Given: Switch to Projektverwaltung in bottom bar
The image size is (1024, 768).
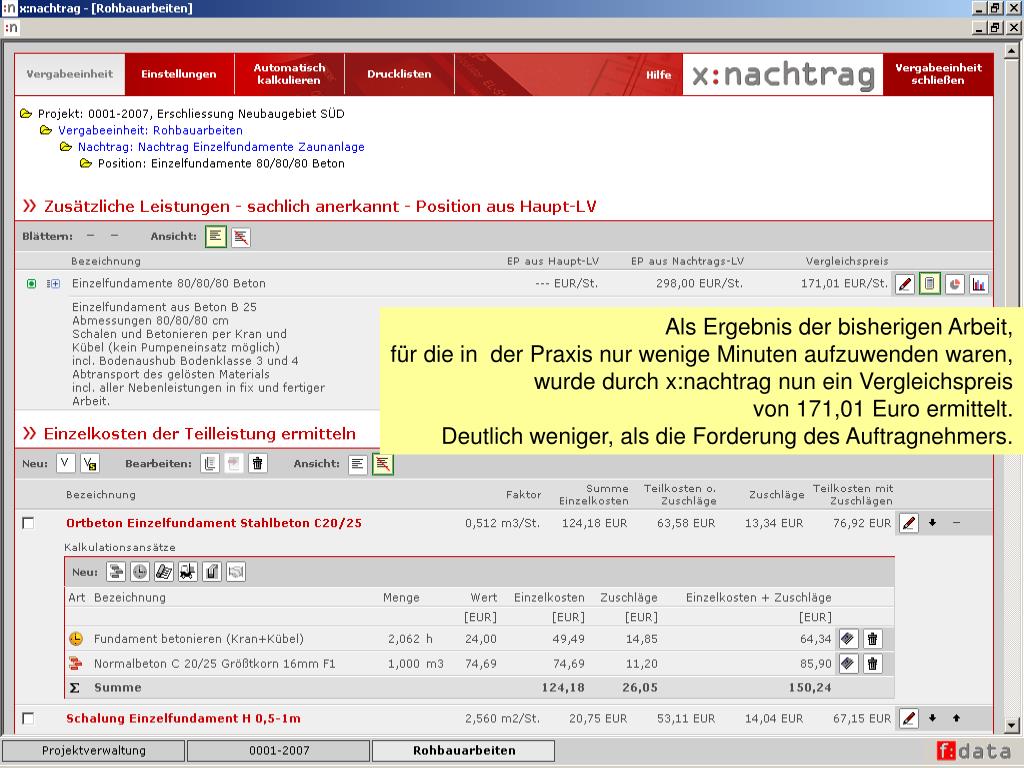Looking at the screenshot, I should click(x=93, y=751).
